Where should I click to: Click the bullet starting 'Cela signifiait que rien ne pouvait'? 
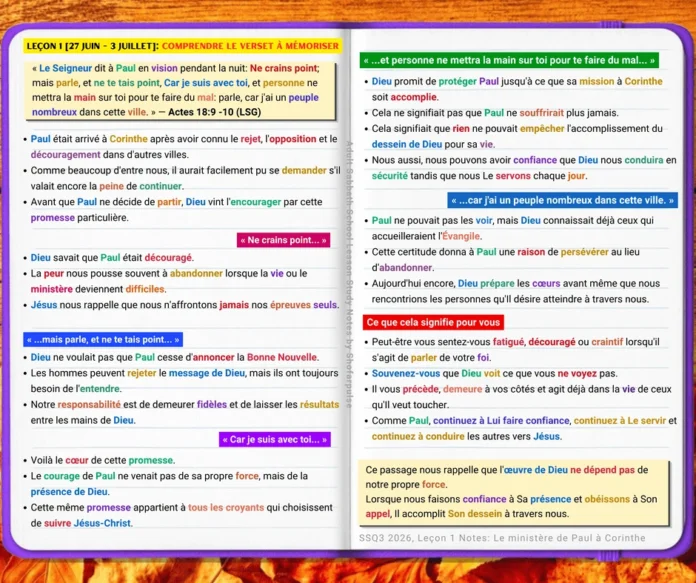(514, 136)
